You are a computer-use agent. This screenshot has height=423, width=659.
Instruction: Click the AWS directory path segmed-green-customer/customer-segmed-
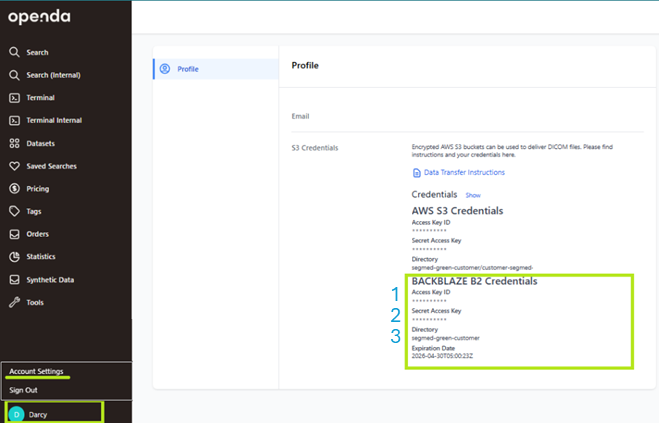[472, 267]
